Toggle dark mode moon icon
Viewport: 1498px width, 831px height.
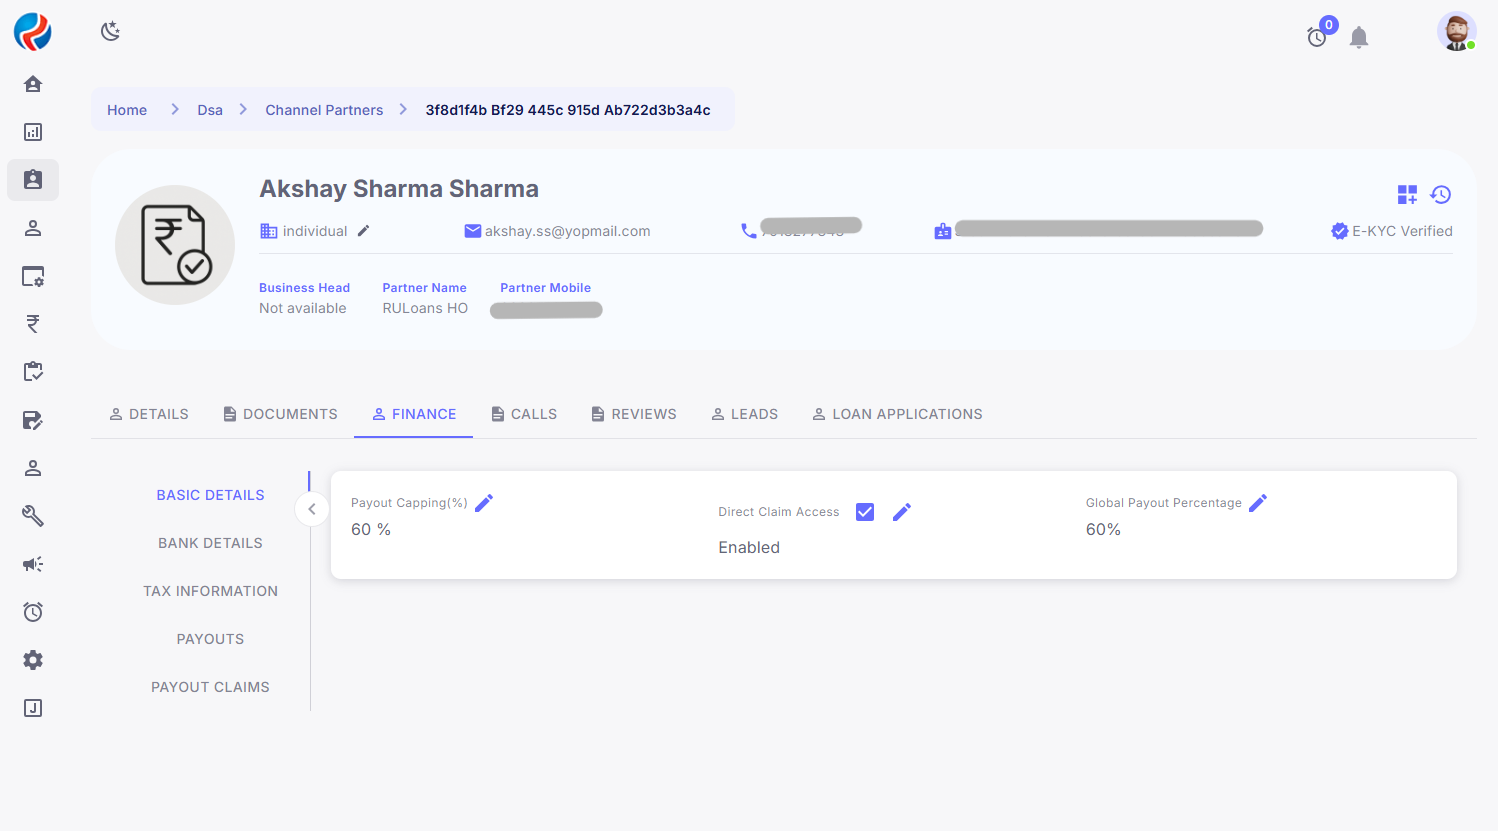(x=111, y=31)
